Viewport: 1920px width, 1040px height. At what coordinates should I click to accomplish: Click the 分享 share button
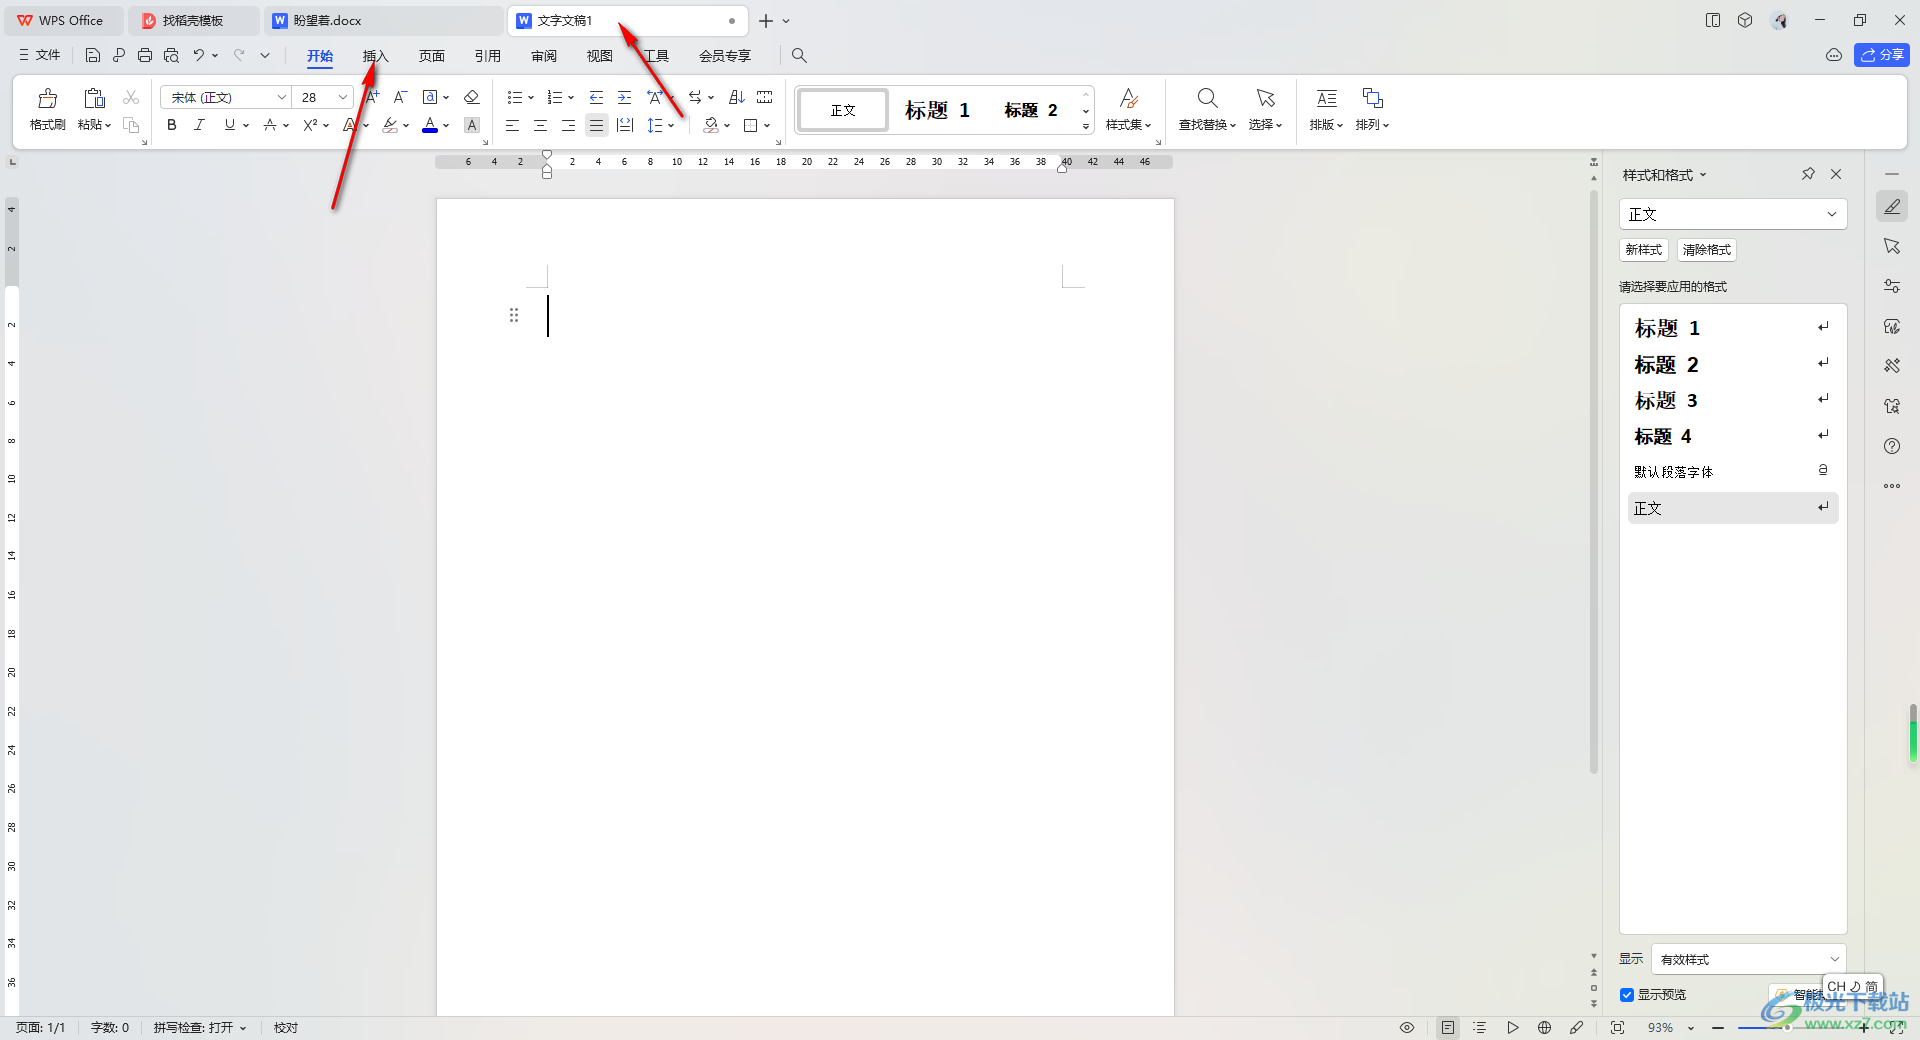click(x=1882, y=55)
